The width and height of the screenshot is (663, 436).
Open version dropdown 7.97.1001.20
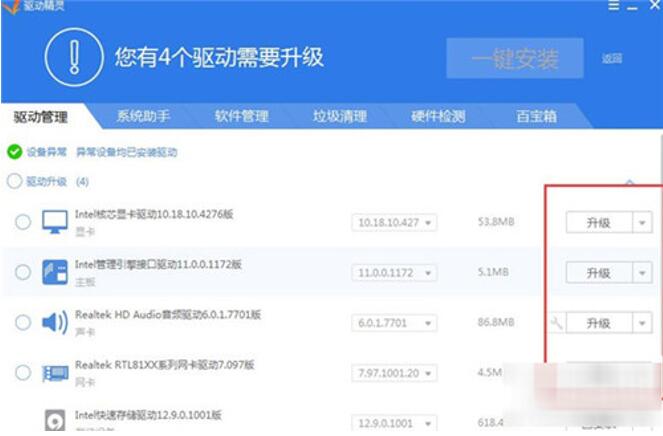pyautogui.click(x=394, y=373)
